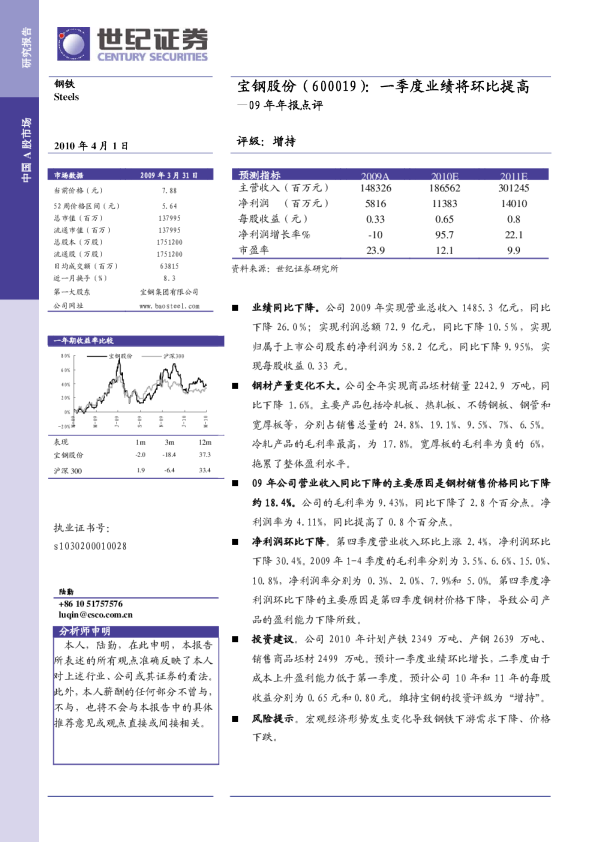Click the subtitle "09年年报点评"

click(x=286, y=105)
